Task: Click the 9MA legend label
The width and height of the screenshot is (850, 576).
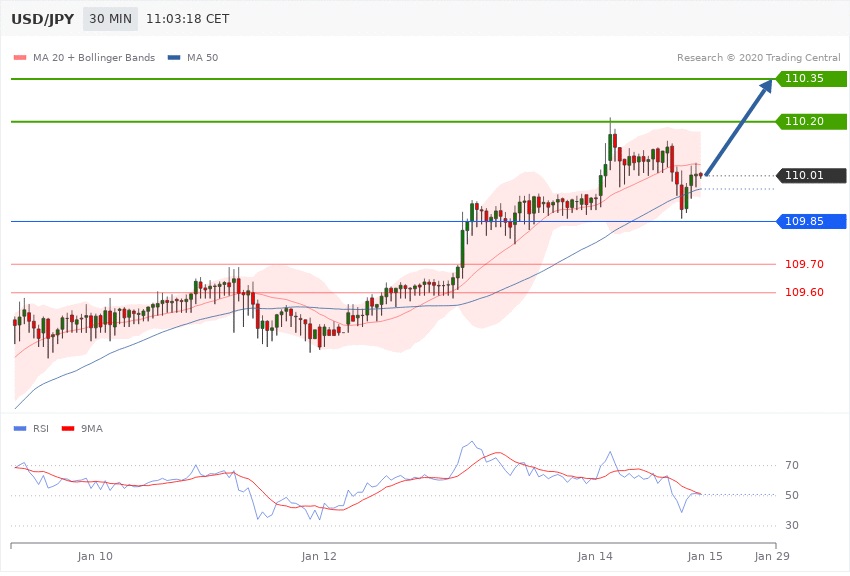Action: coord(92,429)
